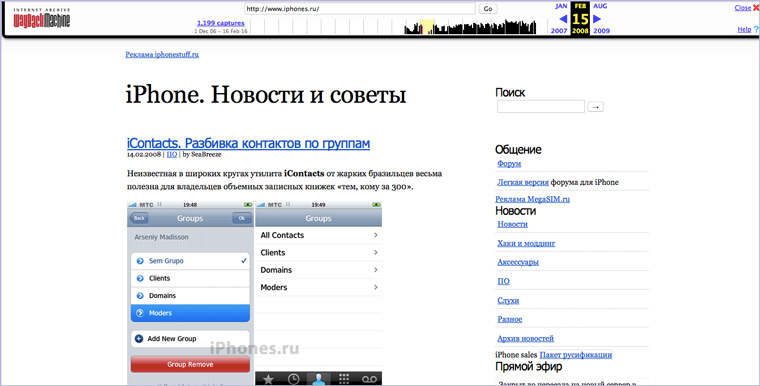760x386 pixels.
Task: Select the AUG month link
Action: [600, 6]
